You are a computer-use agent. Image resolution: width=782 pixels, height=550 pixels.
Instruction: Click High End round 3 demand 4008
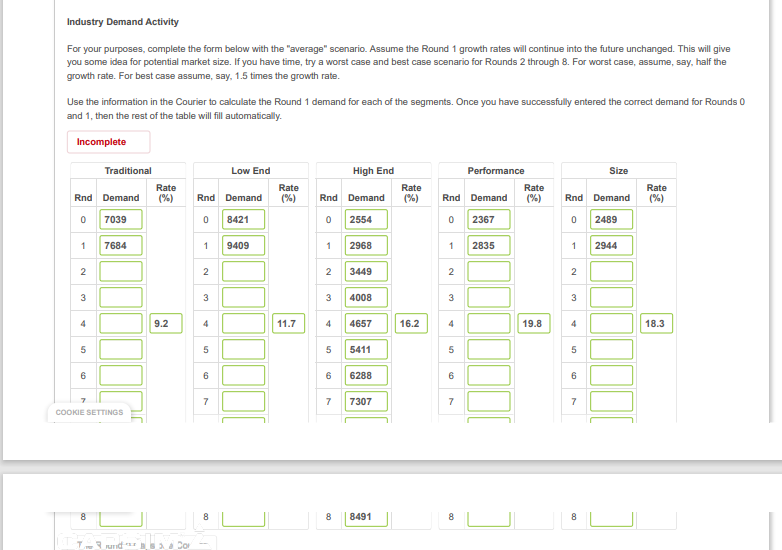coord(366,297)
